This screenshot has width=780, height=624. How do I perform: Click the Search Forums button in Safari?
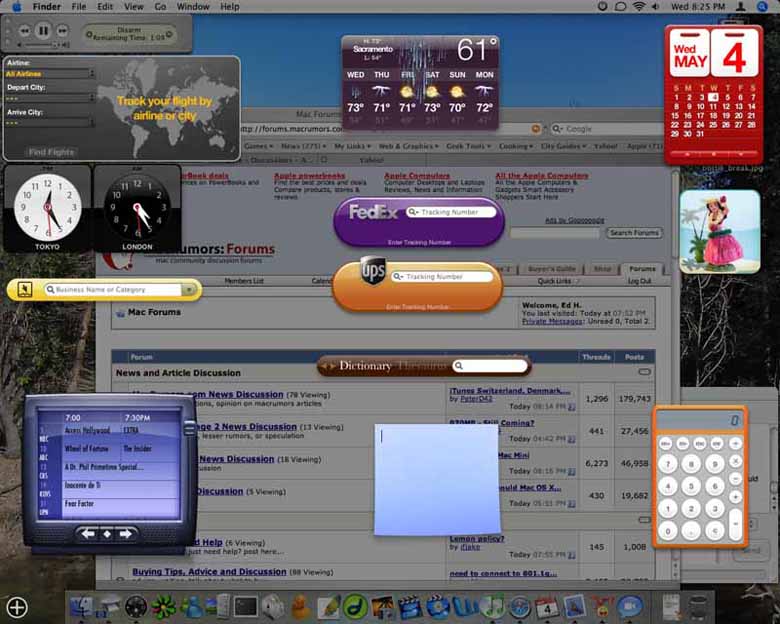click(634, 232)
